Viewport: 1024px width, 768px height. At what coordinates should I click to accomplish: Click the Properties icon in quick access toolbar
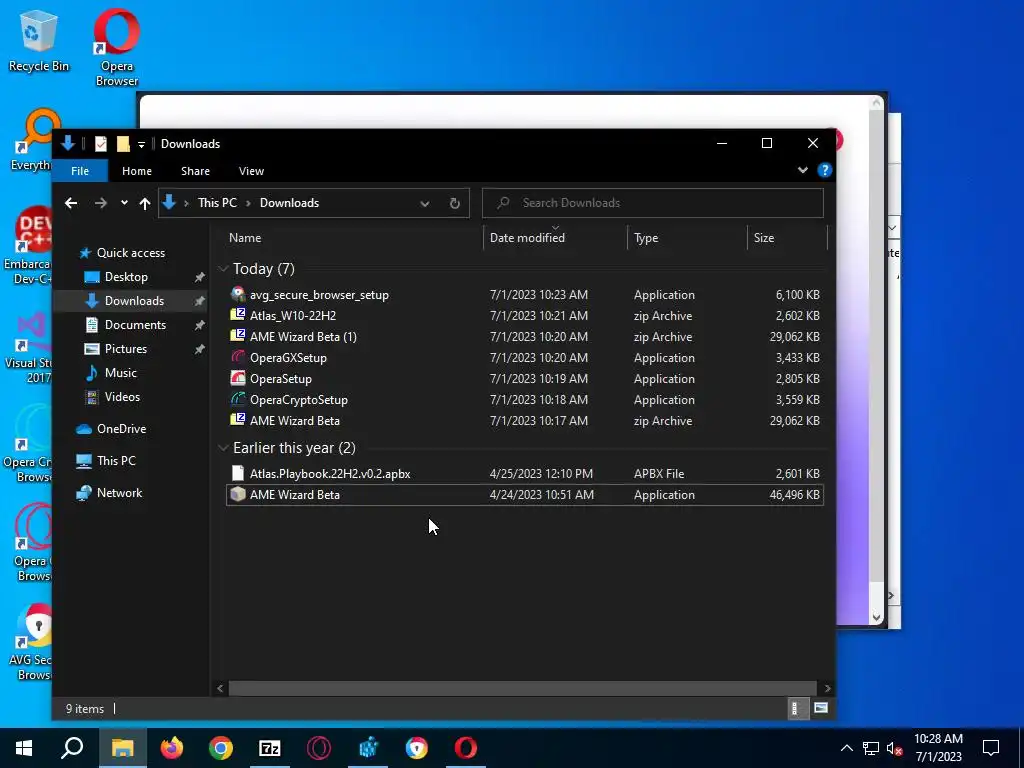click(x=101, y=144)
